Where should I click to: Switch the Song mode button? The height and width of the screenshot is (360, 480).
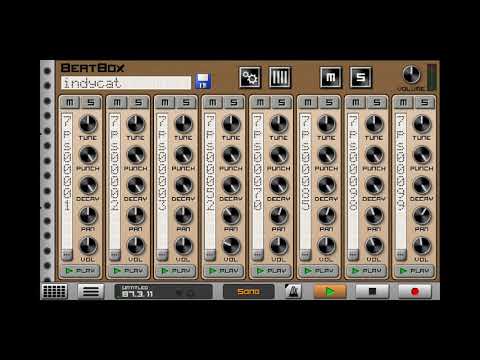pos(249,292)
